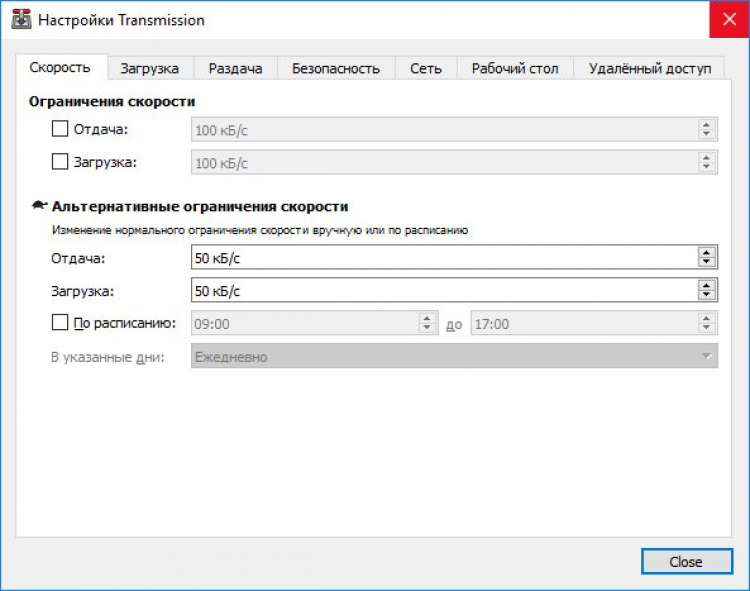750x591 pixels.
Task: Click the turtle icon for alternative limits
Action: [39, 206]
